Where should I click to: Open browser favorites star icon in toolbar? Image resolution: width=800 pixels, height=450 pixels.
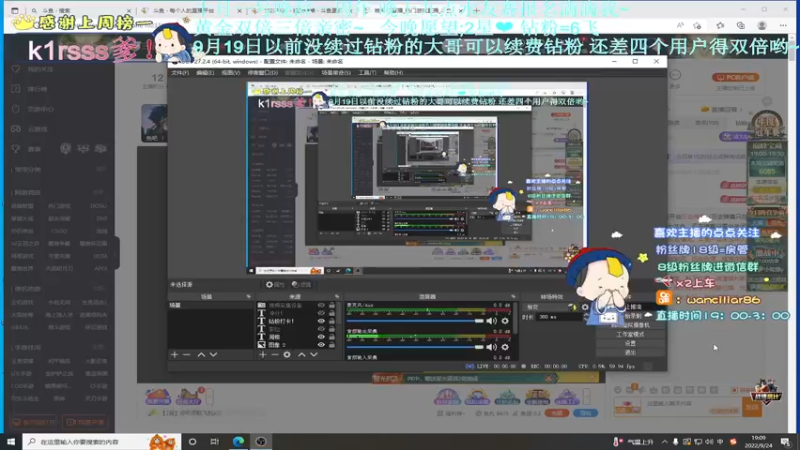coord(720,26)
